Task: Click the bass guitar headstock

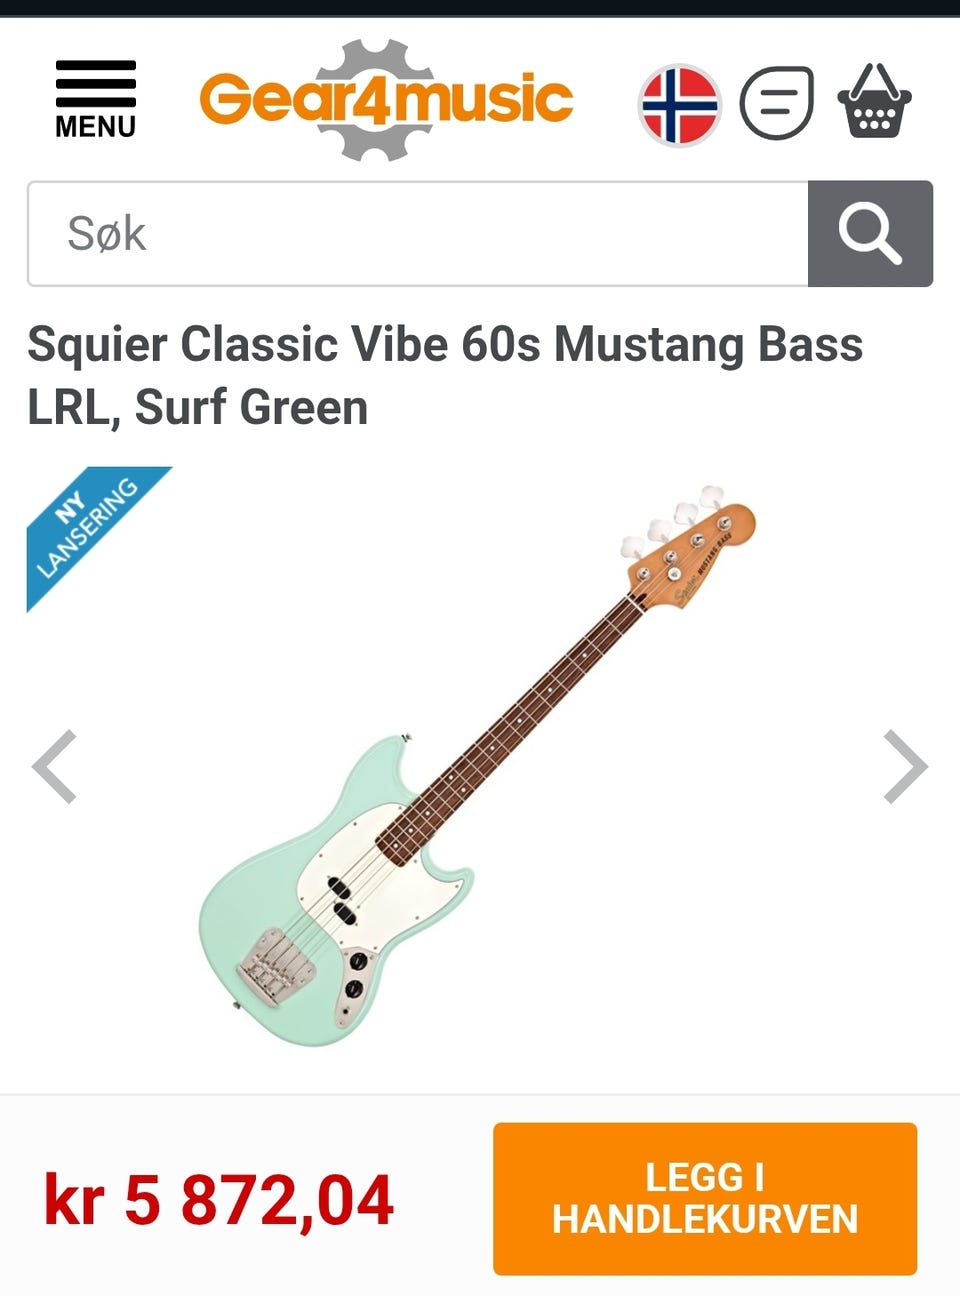Action: pos(690,545)
